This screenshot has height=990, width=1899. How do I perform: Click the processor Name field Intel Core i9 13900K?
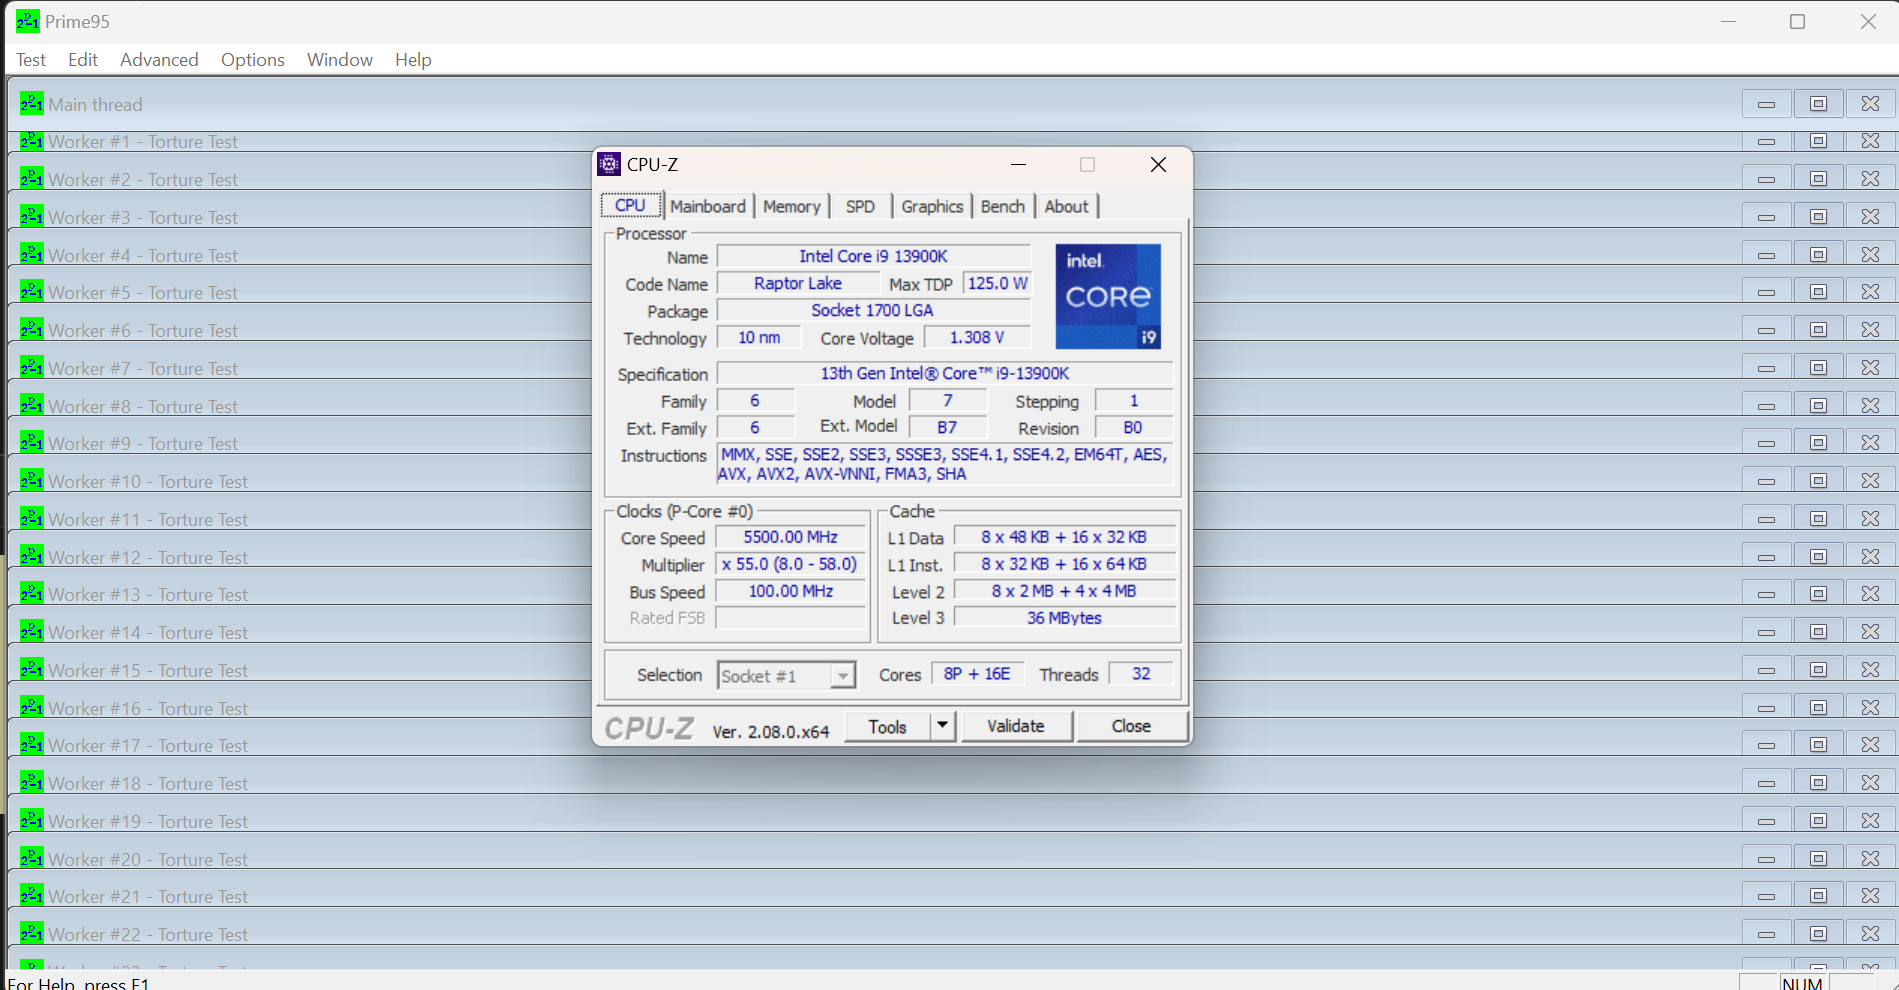click(873, 256)
